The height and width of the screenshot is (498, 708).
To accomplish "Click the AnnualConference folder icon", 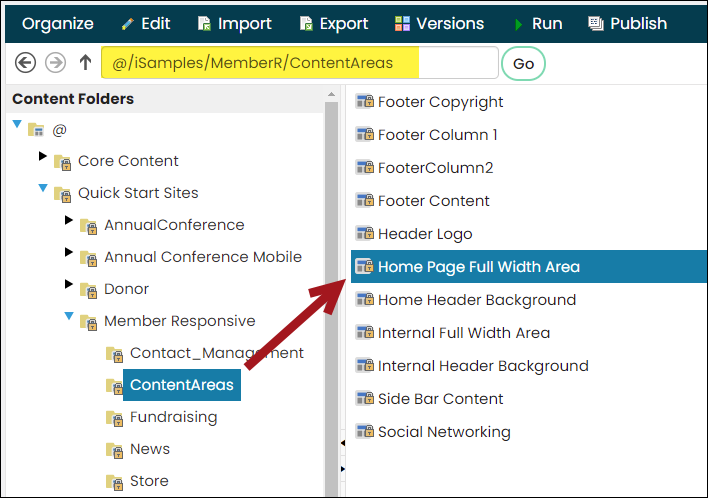I will tap(88, 226).
